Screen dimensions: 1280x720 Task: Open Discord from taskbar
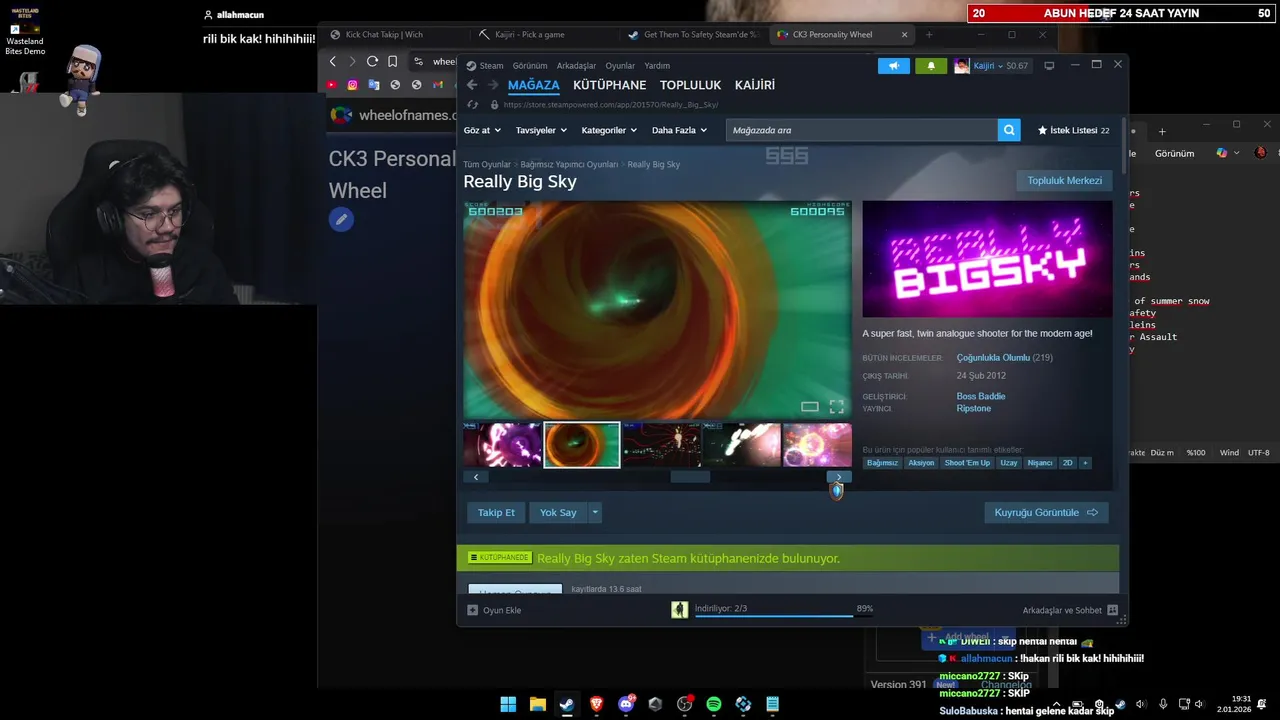click(x=626, y=704)
